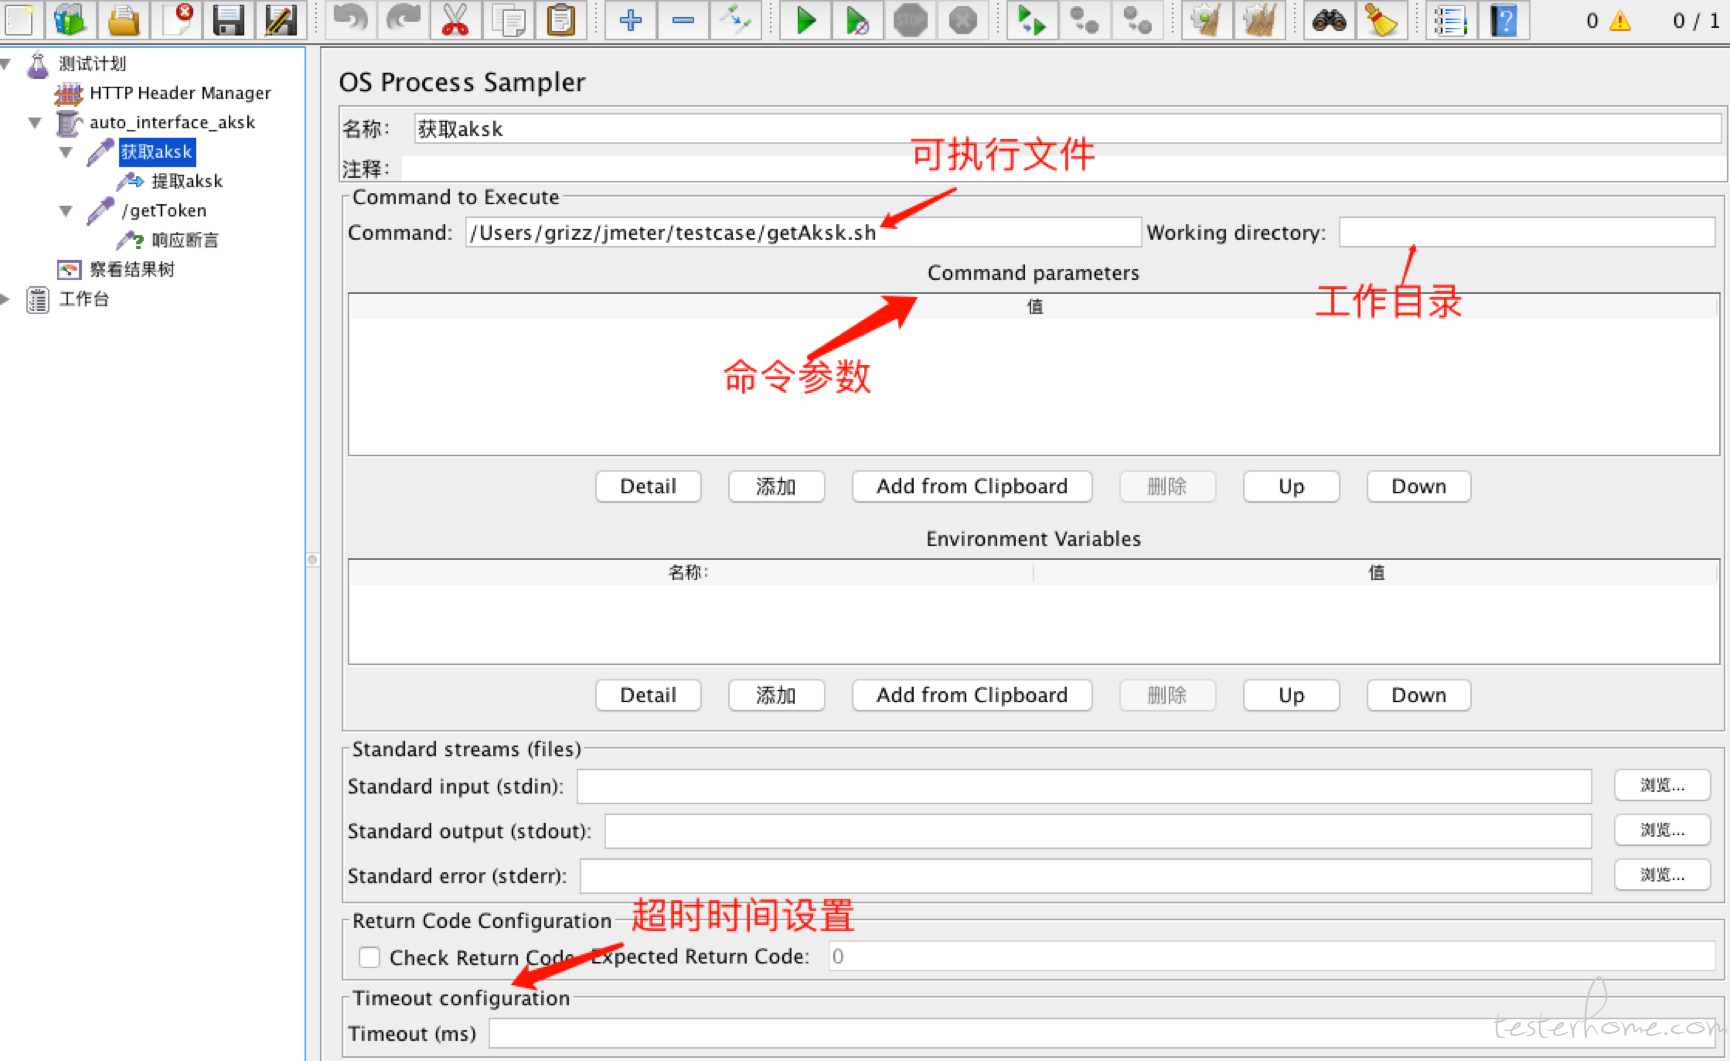Select the 察看结果树 listener item
The height and width of the screenshot is (1061, 1730).
click(132, 269)
